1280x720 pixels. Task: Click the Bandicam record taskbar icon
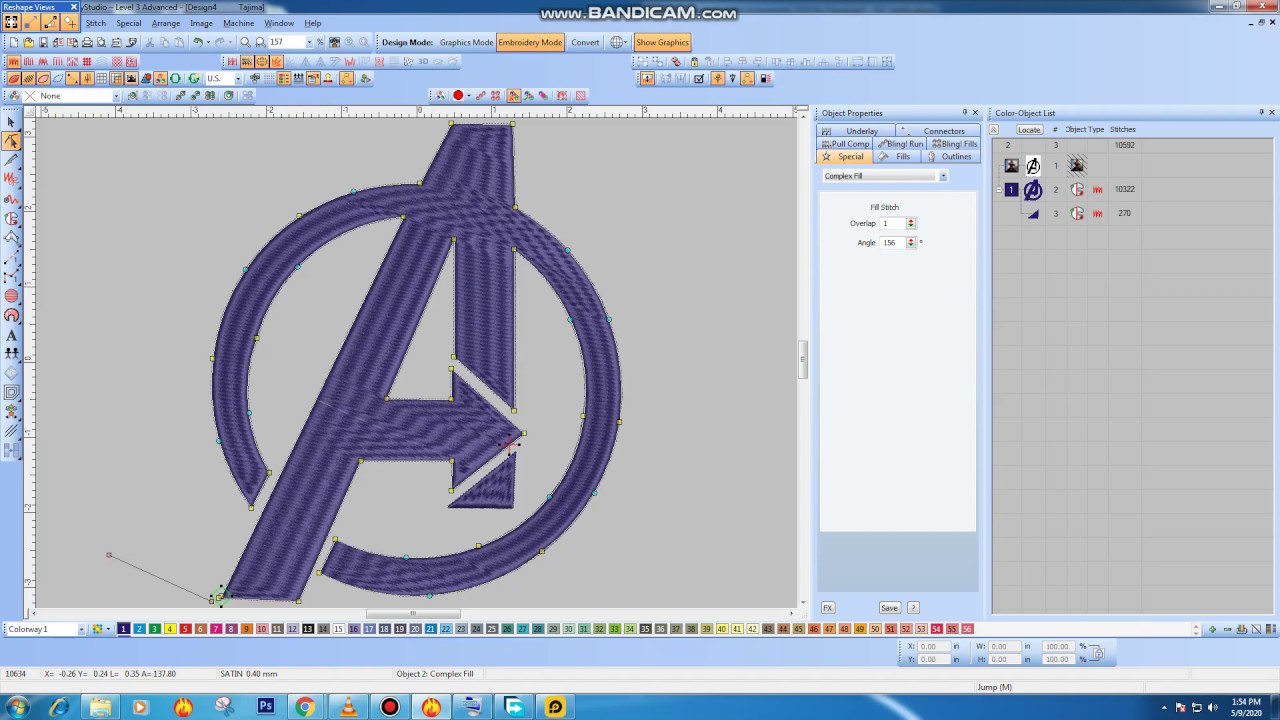point(390,707)
